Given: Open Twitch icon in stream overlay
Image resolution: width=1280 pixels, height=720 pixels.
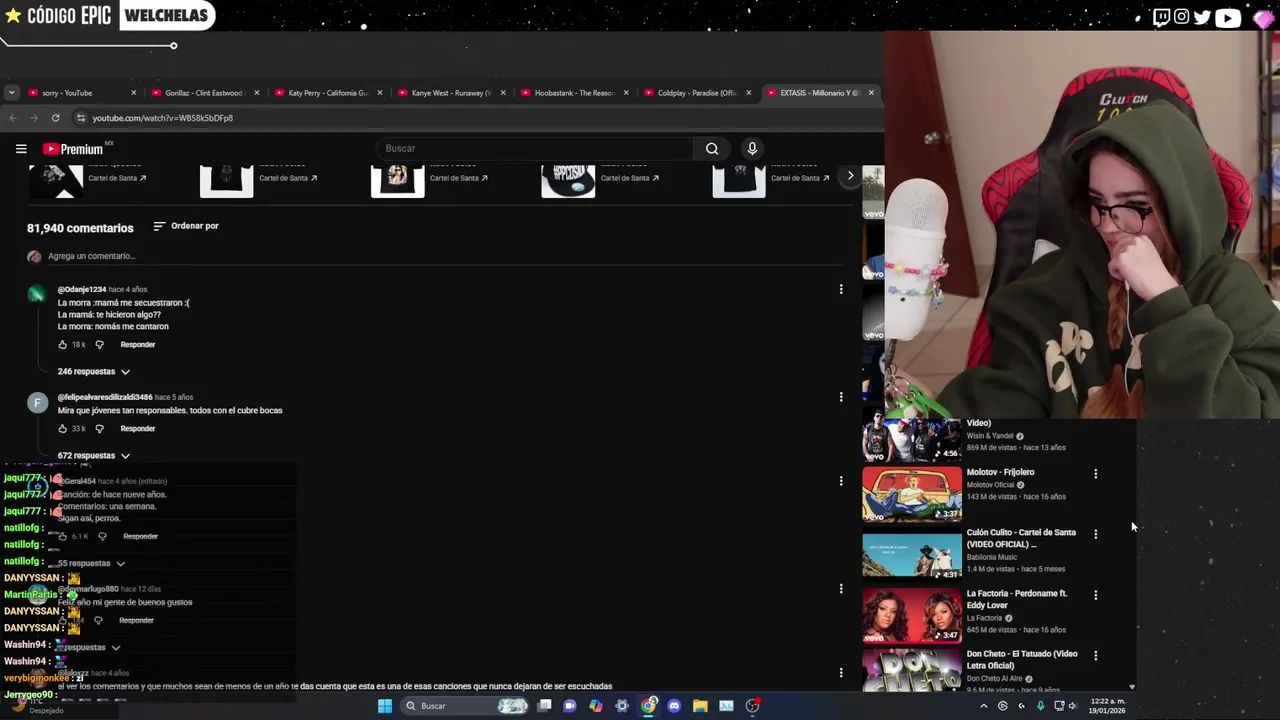Looking at the screenshot, I should (1161, 16).
